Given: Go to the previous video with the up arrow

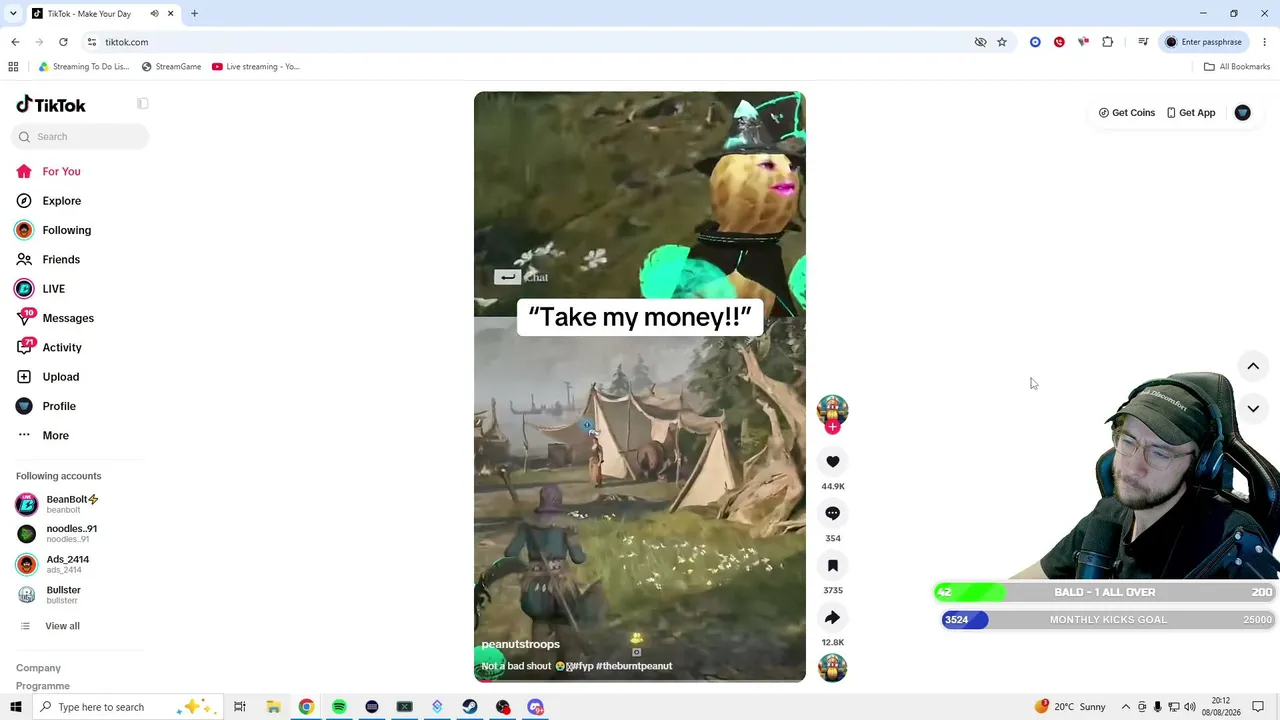Looking at the screenshot, I should coord(1253,366).
